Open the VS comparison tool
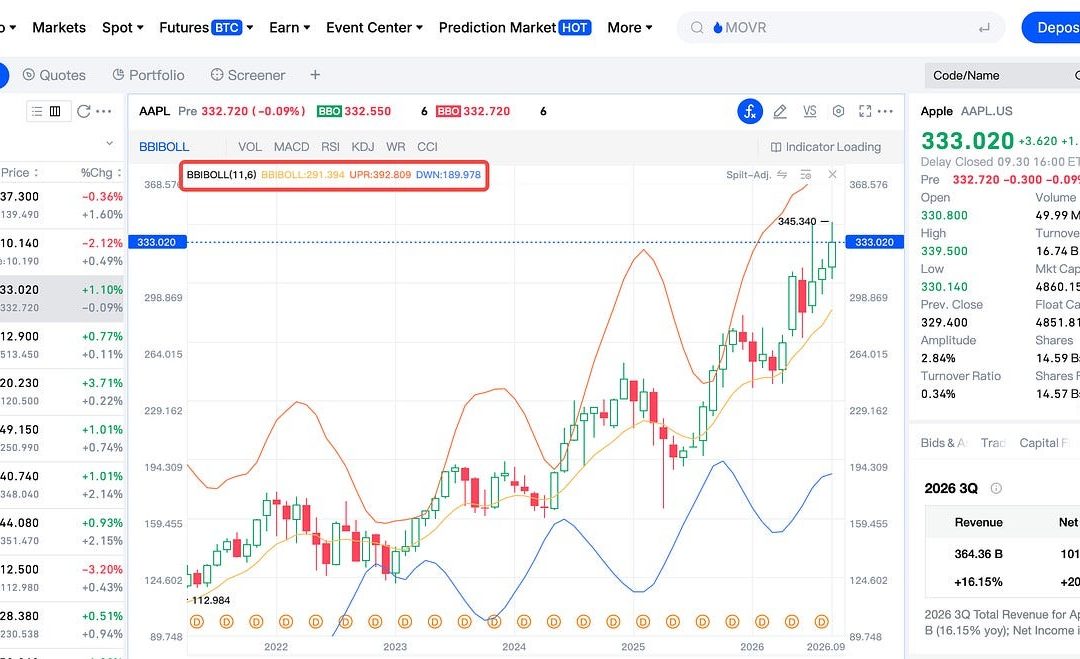This screenshot has width=1080, height=659. [x=809, y=111]
